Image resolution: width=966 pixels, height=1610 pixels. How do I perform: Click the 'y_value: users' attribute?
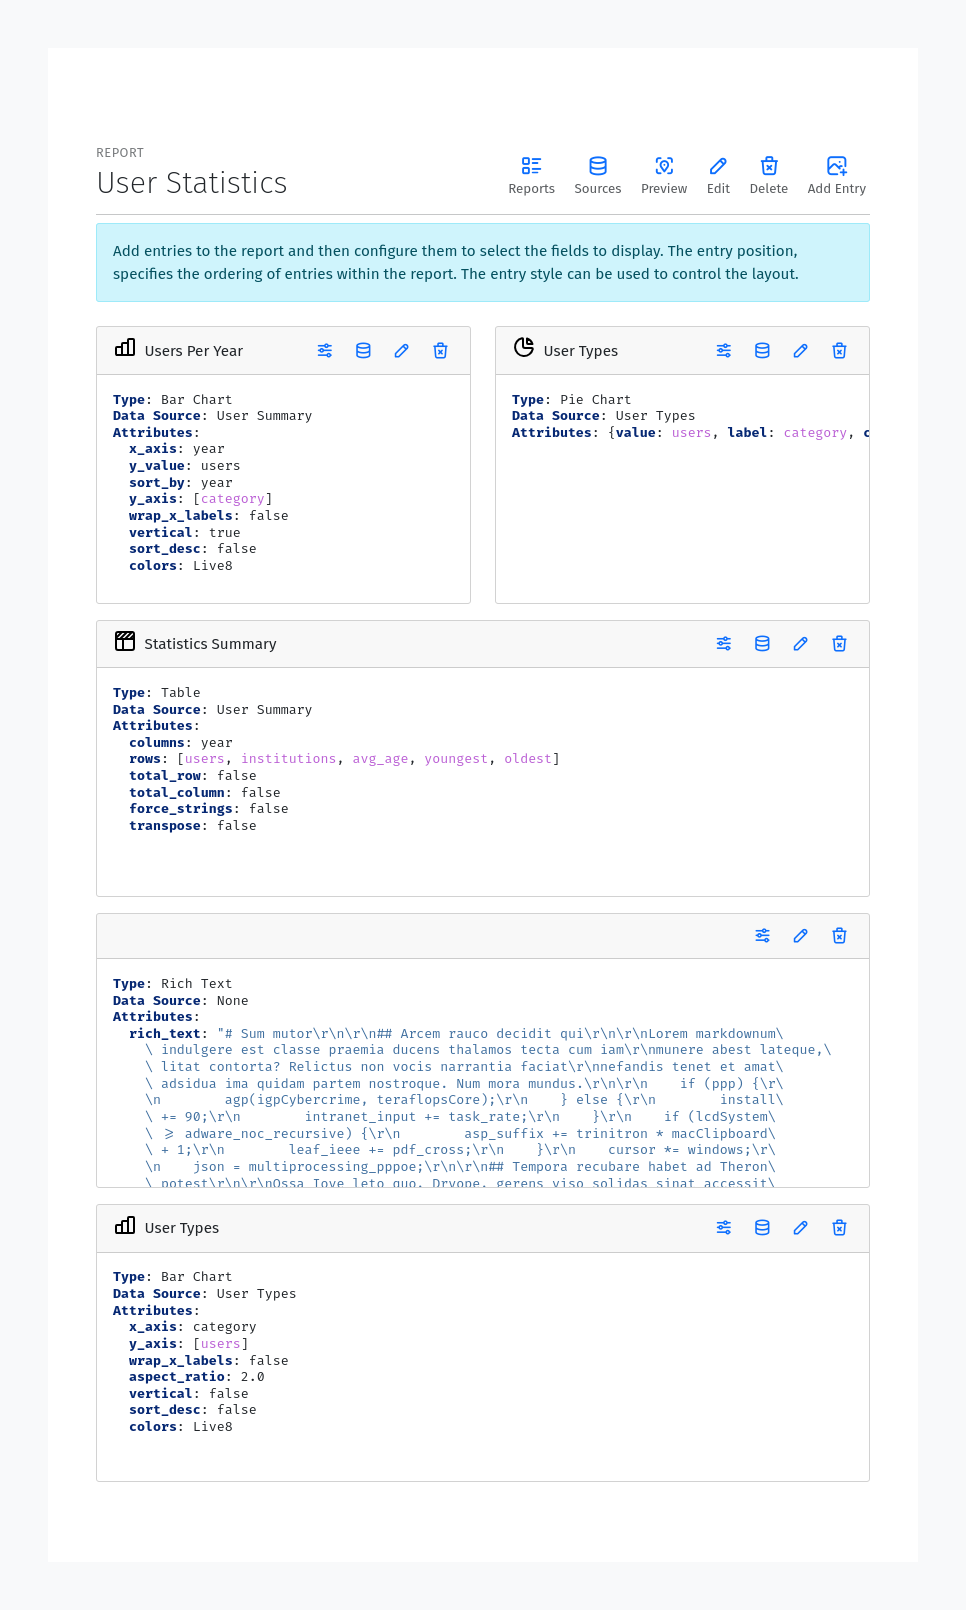[x=185, y=466]
